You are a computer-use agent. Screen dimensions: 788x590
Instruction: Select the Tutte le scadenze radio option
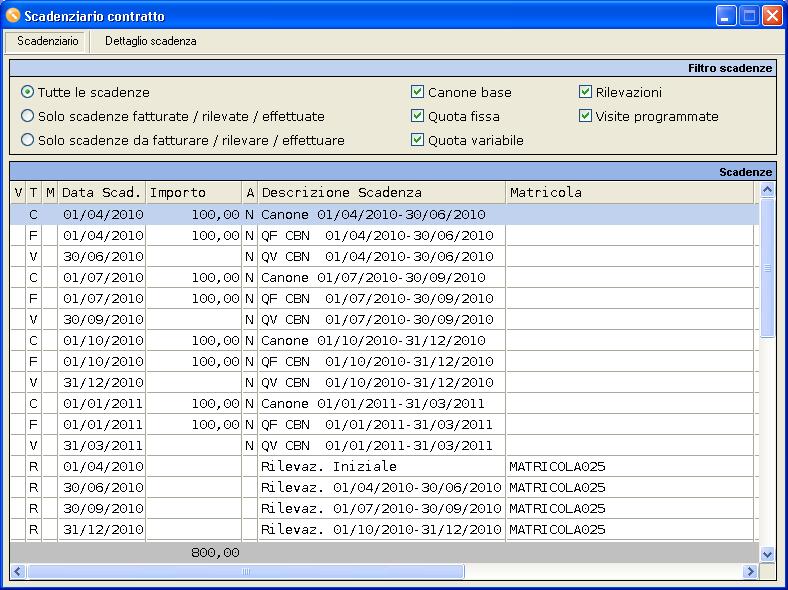click(x=28, y=92)
